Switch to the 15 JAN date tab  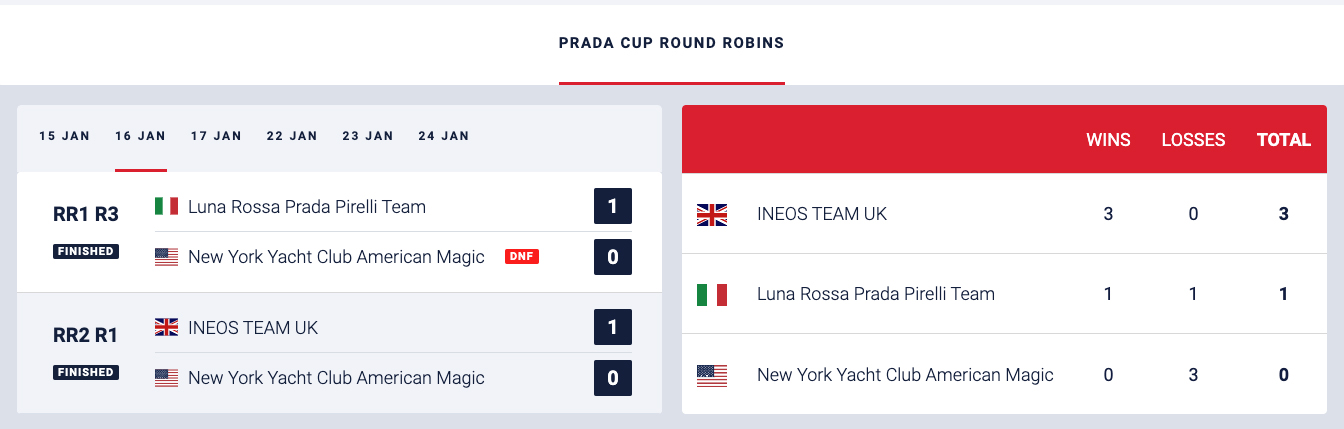[x=64, y=136]
